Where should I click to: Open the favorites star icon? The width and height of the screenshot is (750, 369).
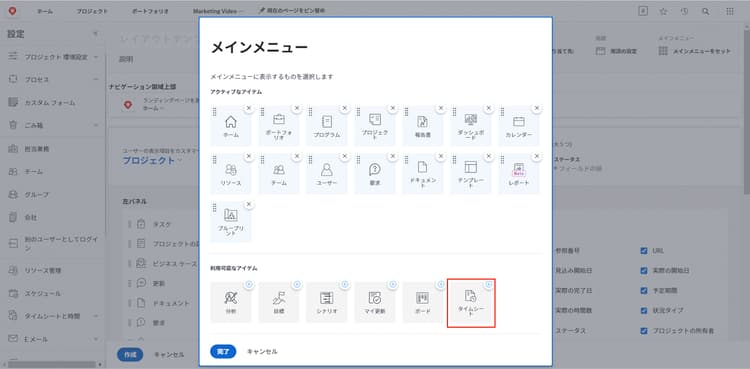click(x=663, y=11)
